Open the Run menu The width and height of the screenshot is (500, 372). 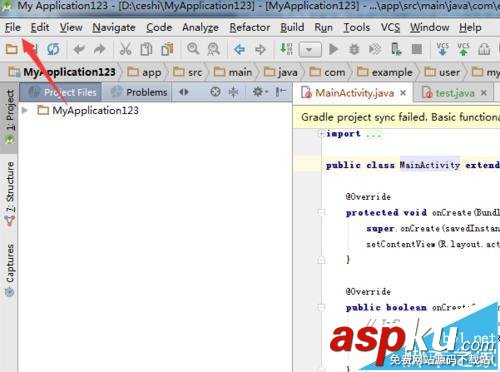tap(323, 27)
